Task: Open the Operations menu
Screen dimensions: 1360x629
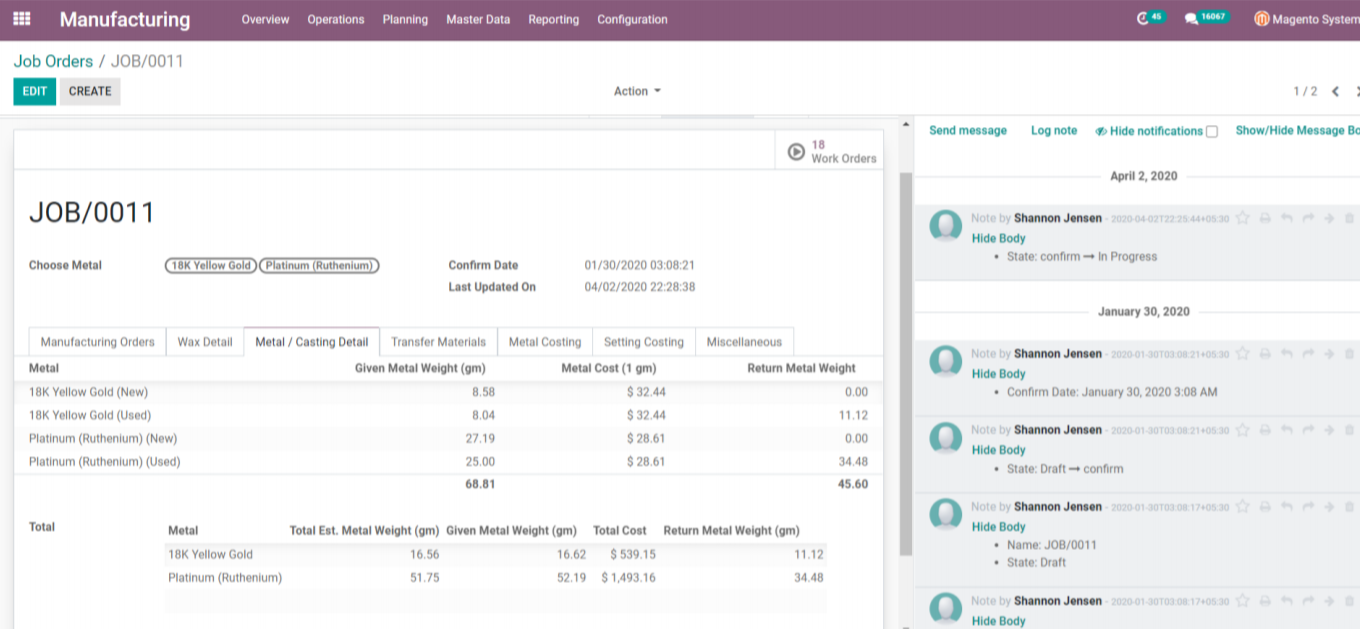Action: coord(336,19)
